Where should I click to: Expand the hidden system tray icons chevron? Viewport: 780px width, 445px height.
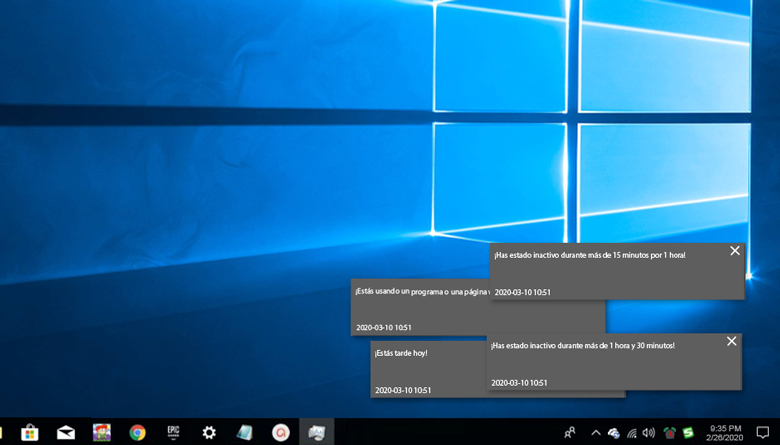(x=596, y=432)
